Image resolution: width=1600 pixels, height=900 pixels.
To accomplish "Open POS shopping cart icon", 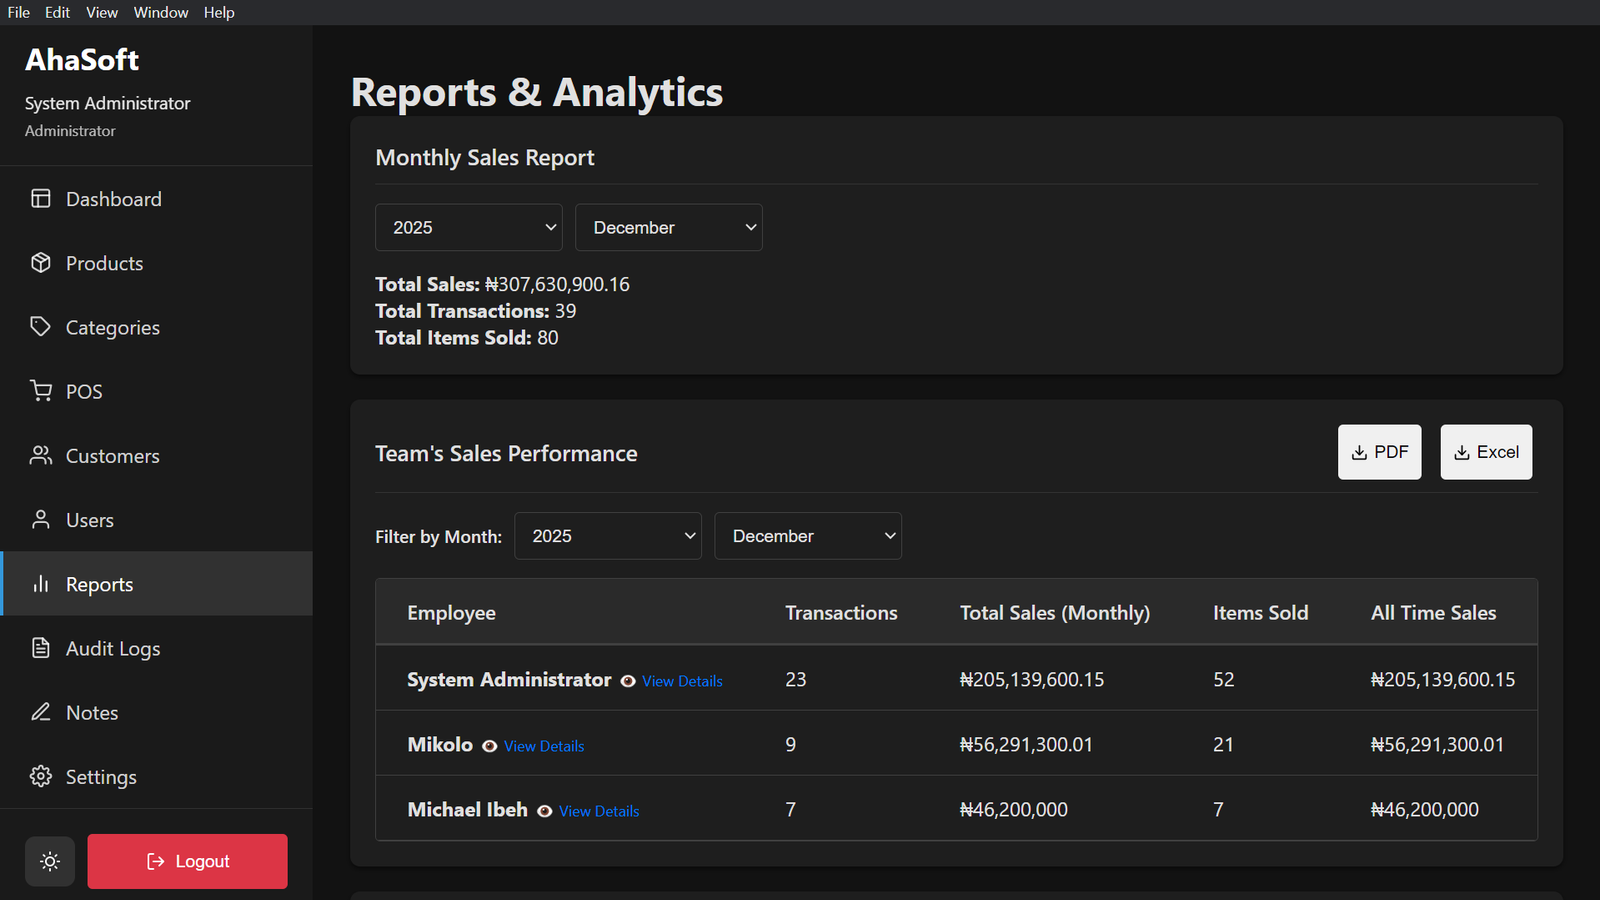I will [x=41, y=391].
